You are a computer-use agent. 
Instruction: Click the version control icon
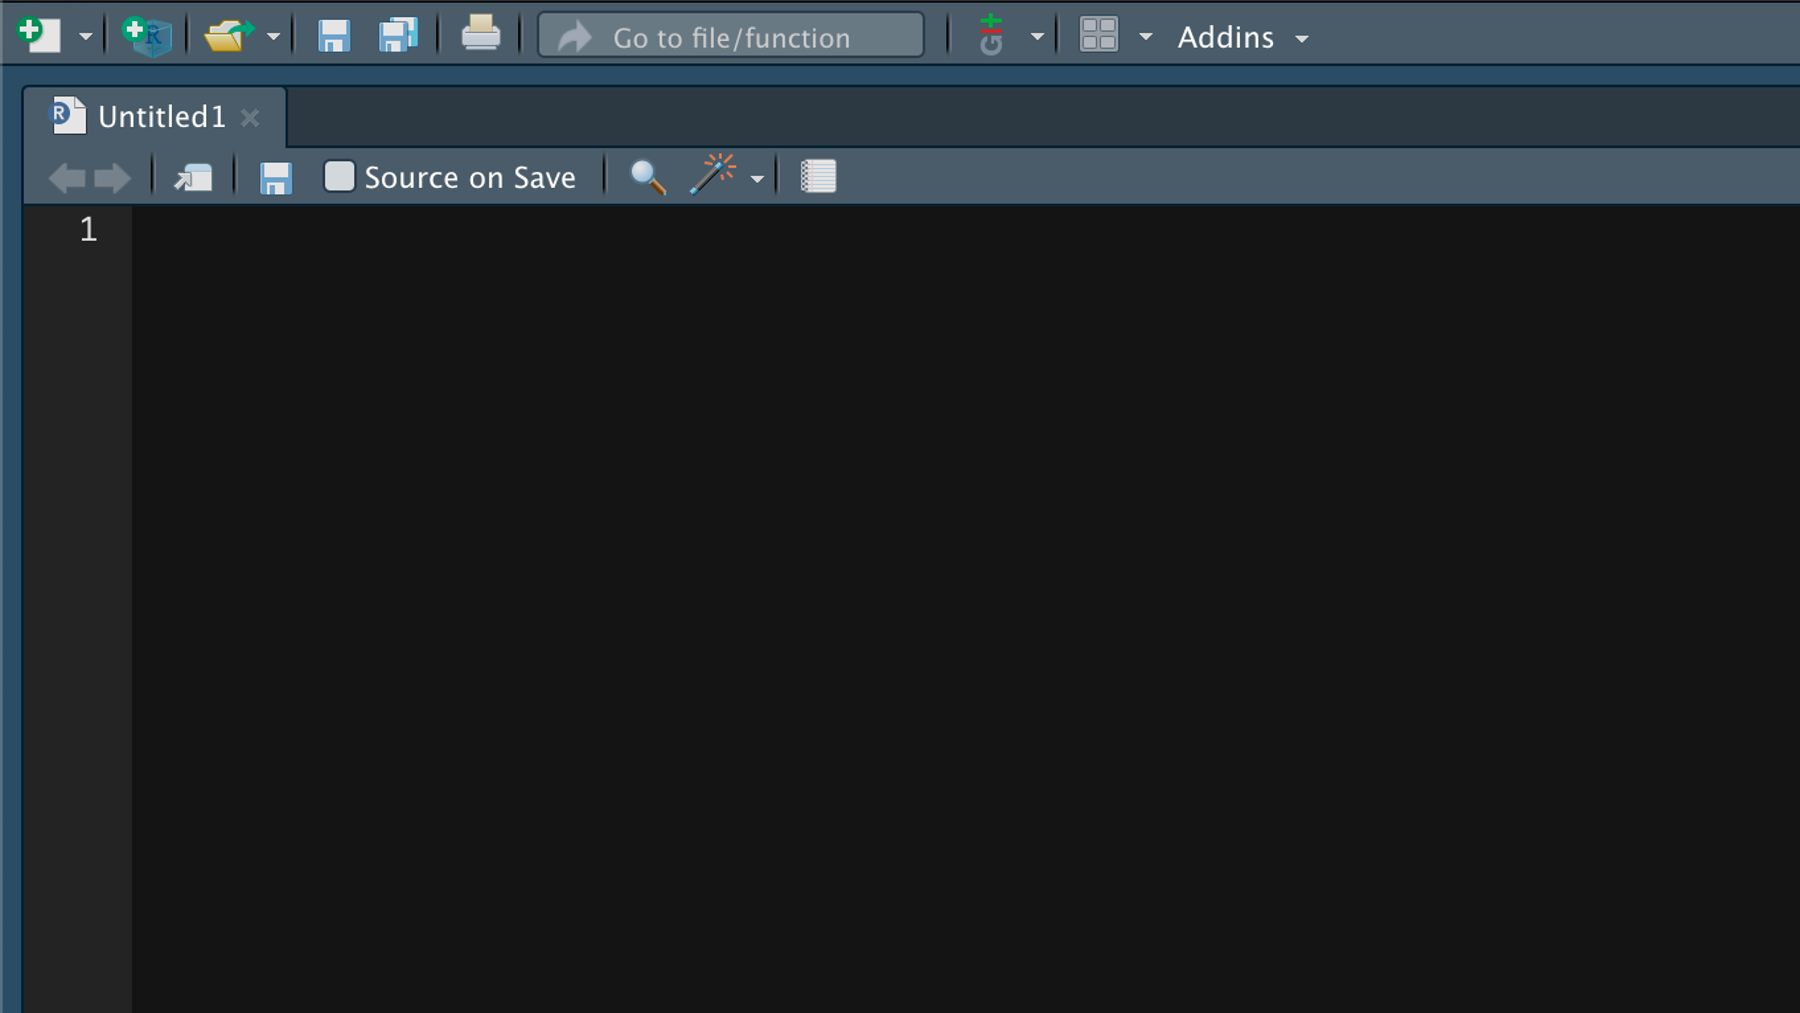coord(991,35)
